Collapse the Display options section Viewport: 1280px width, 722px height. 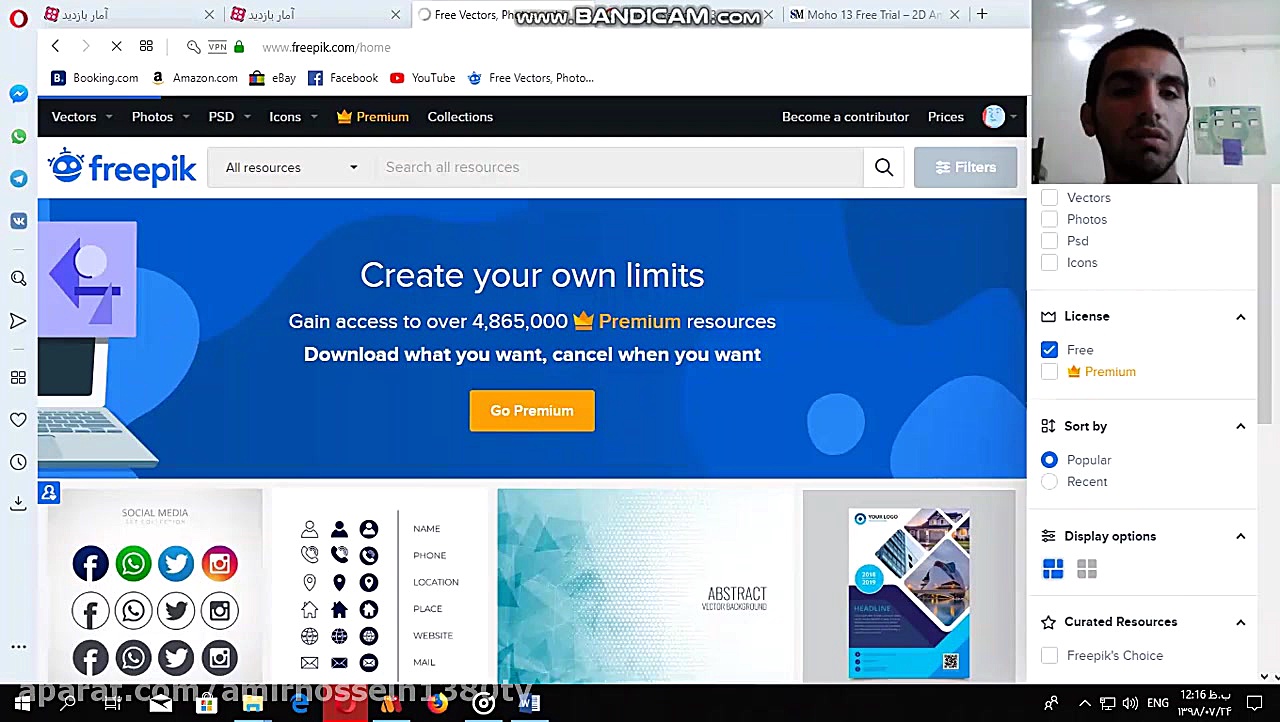tap(1240, 537)
